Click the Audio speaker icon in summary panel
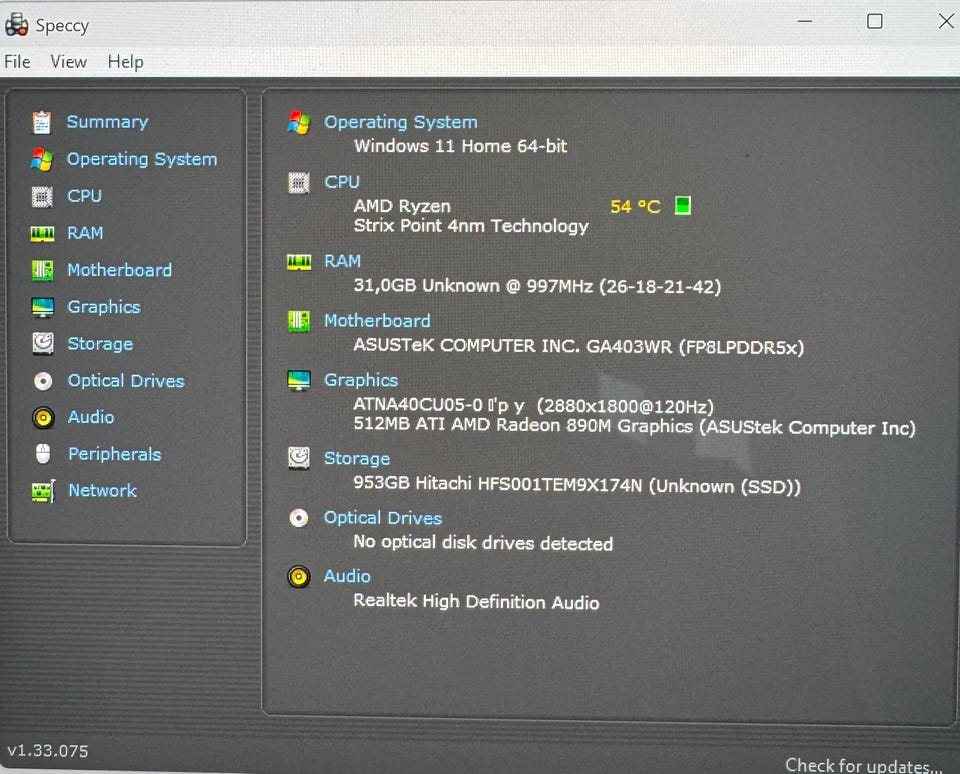 point(299,577)
